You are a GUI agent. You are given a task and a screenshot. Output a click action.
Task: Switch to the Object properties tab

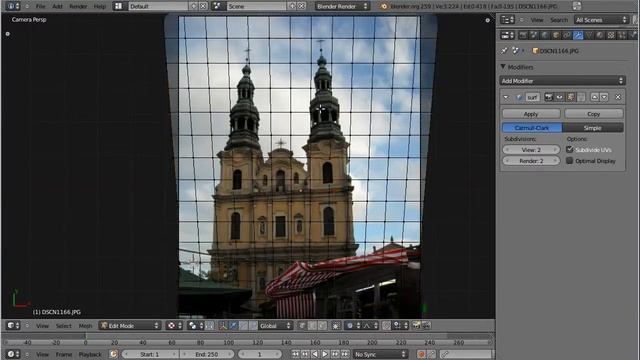point(556,36)
